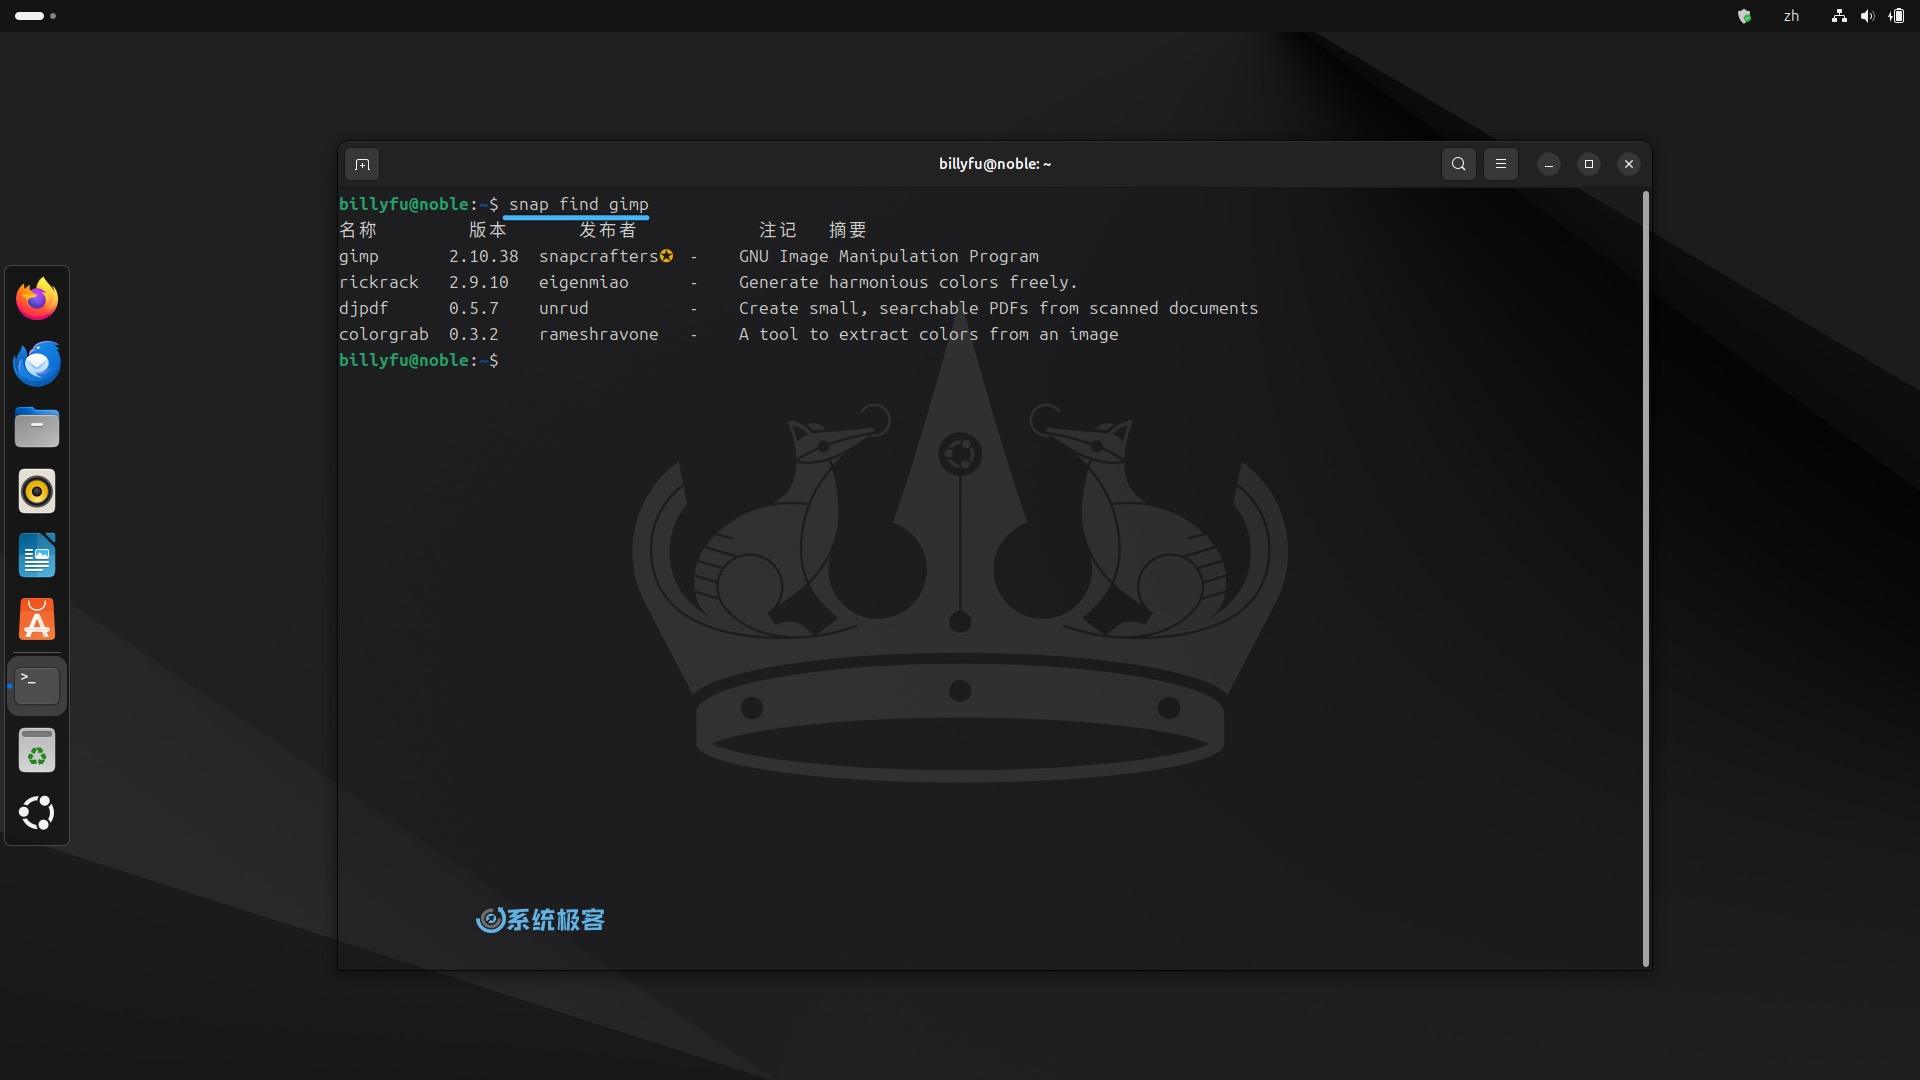Open the Trash from the dock
This screenshot has height=1080, width=1920.
37,750
